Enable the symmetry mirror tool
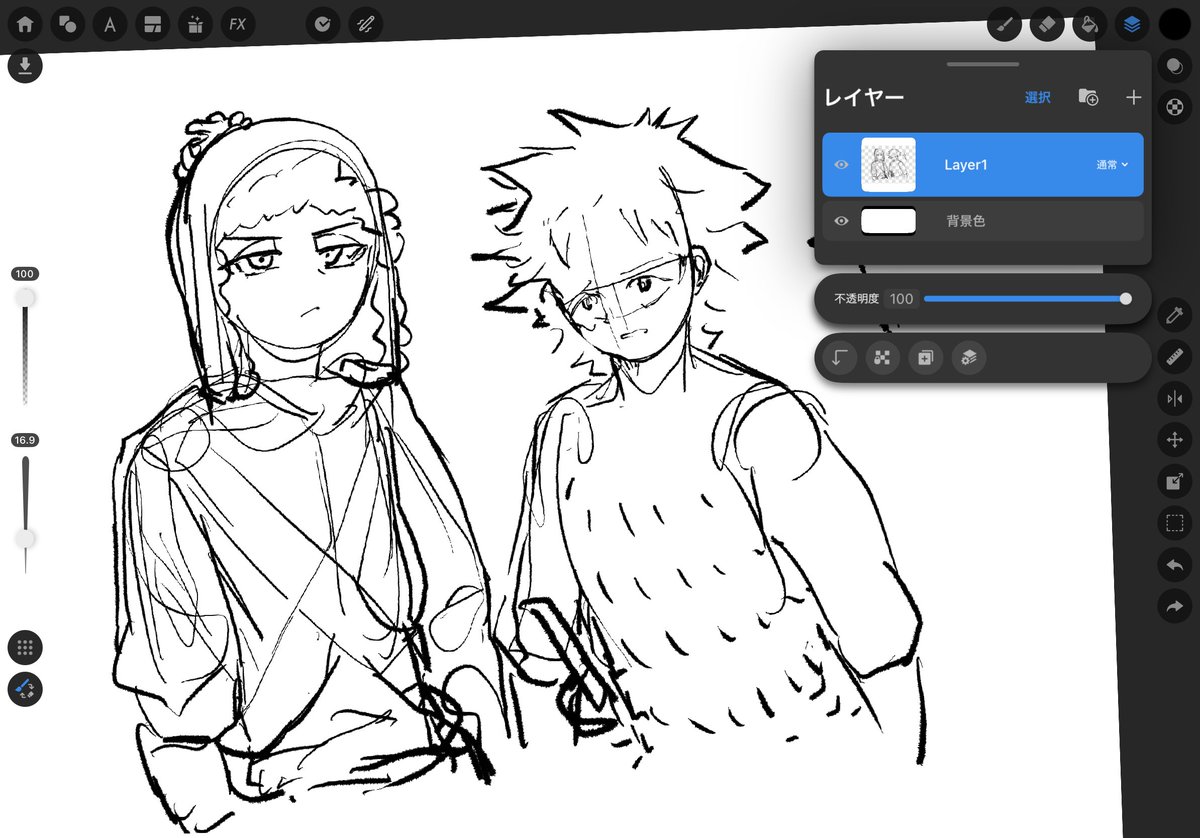The image size is (1200, 838). pos(1175,399)
